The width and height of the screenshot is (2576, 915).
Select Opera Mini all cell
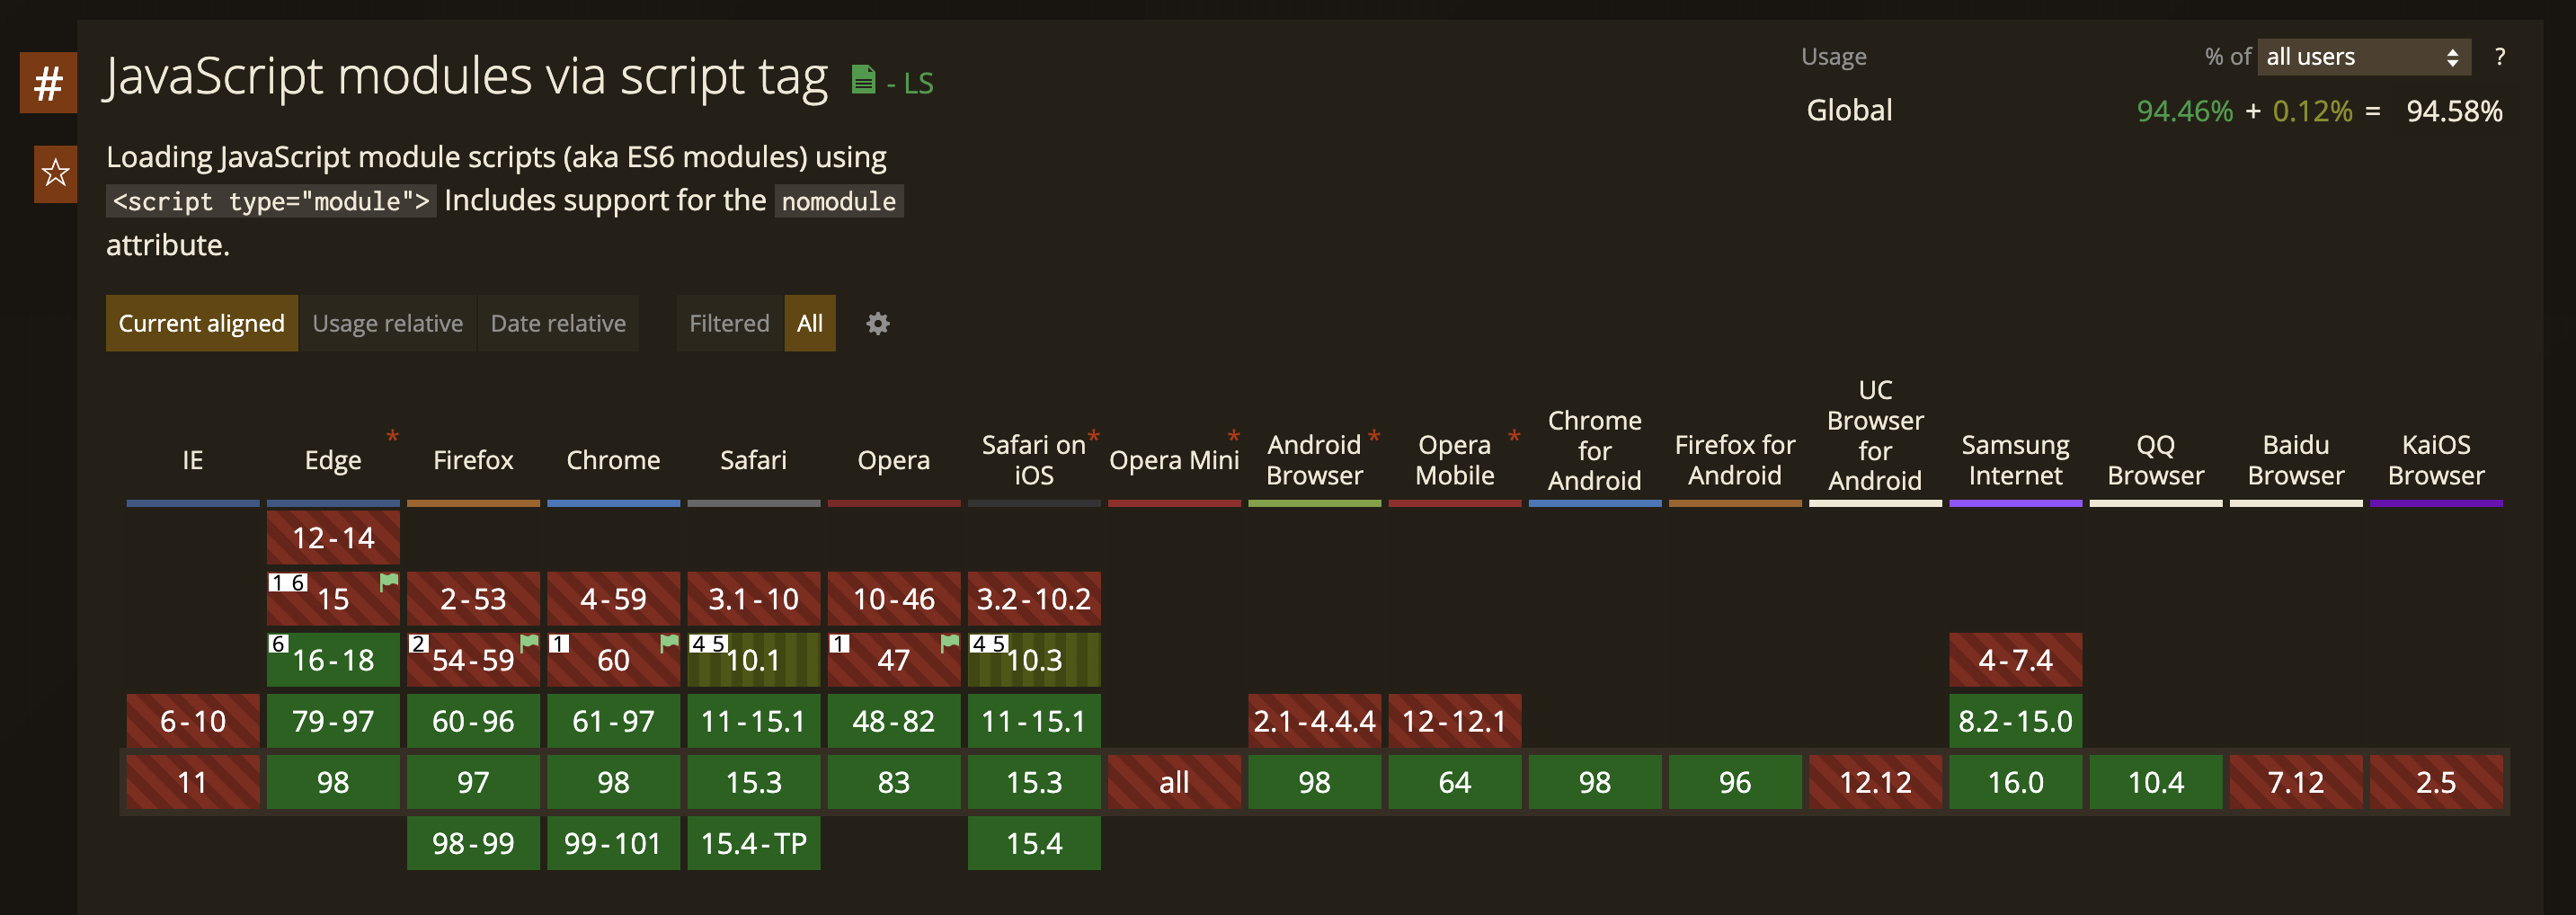point(1174,782)
